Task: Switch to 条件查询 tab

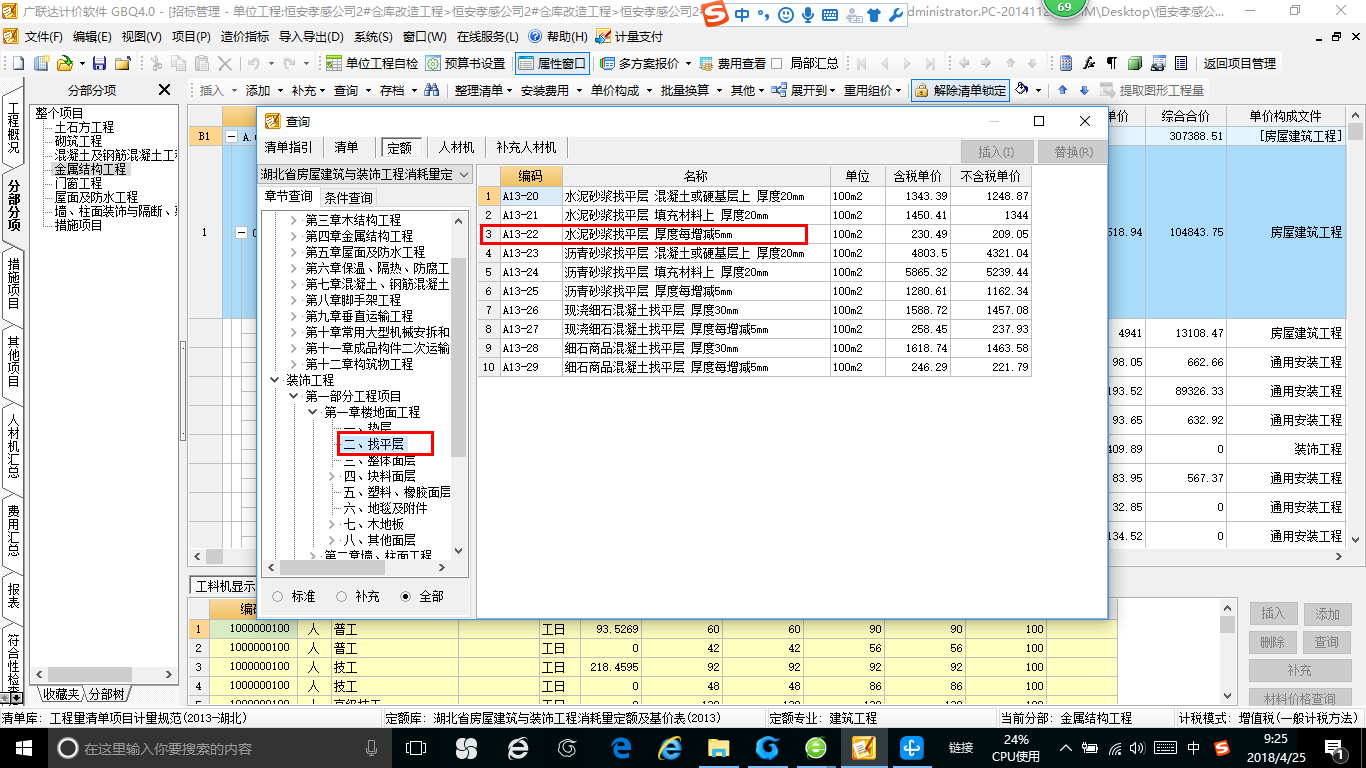Action: [348, 197]
